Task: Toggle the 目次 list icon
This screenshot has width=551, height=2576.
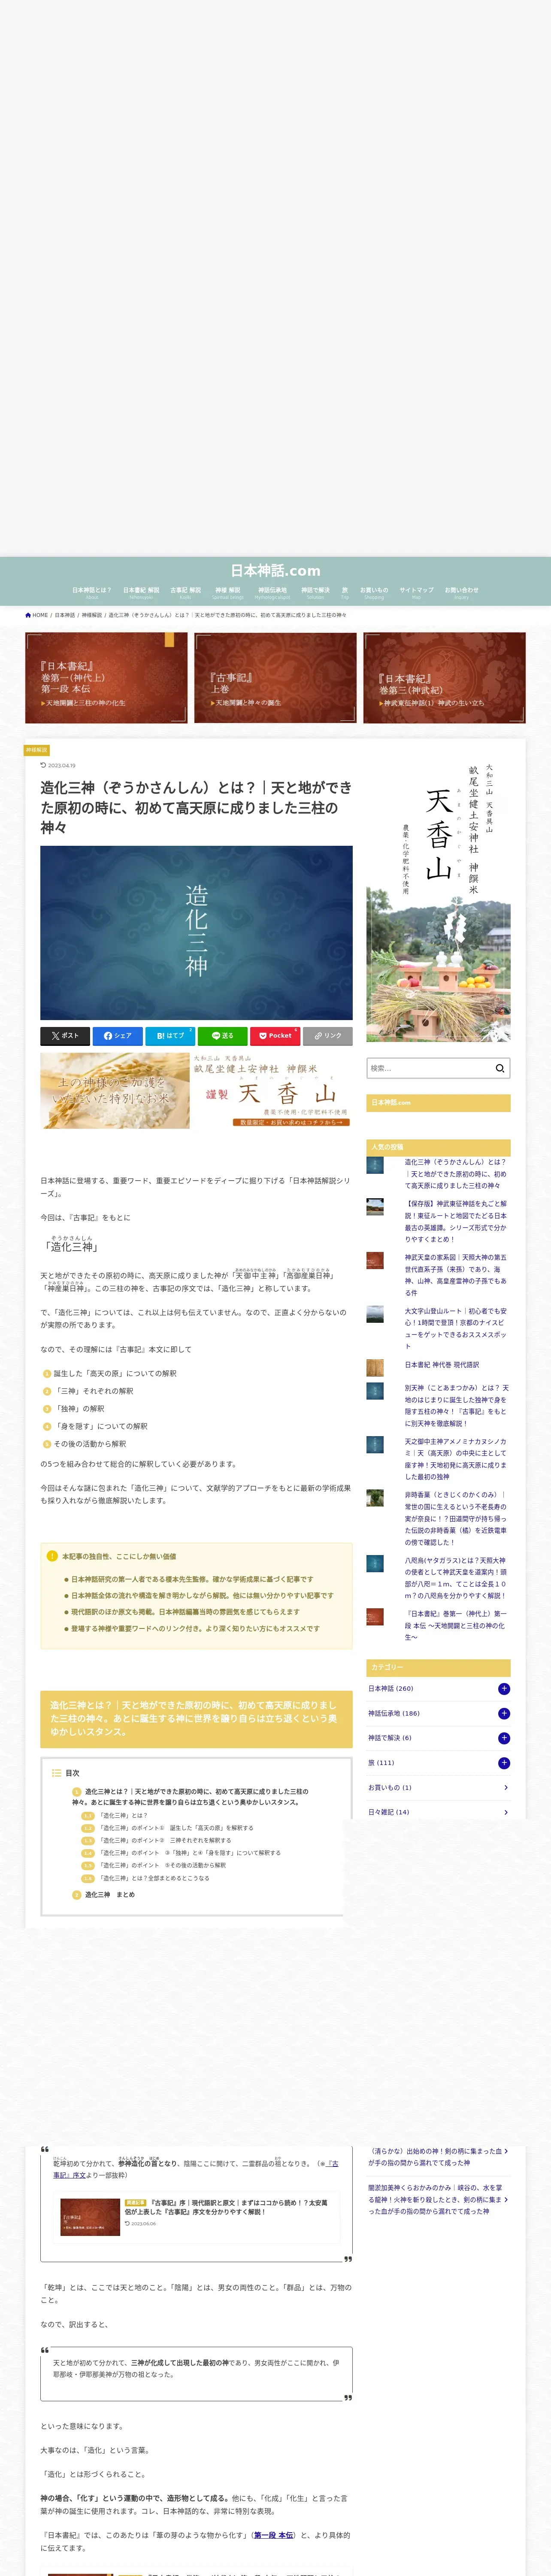Action: tap(57, 1773)
